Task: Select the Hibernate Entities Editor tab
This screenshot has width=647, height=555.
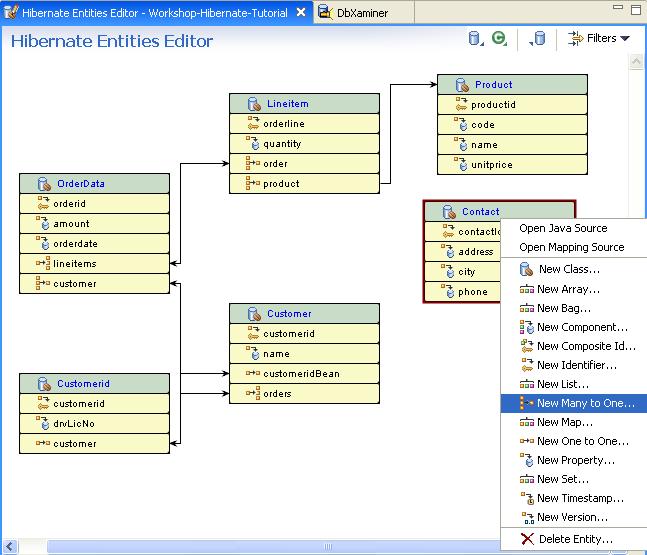Action: pos(155,13)
